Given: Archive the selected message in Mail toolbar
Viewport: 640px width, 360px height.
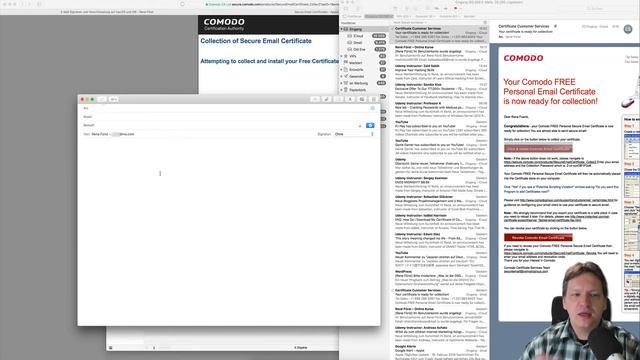Looking at the screenshot, I should pyautogui.click(x=396, y=8).
